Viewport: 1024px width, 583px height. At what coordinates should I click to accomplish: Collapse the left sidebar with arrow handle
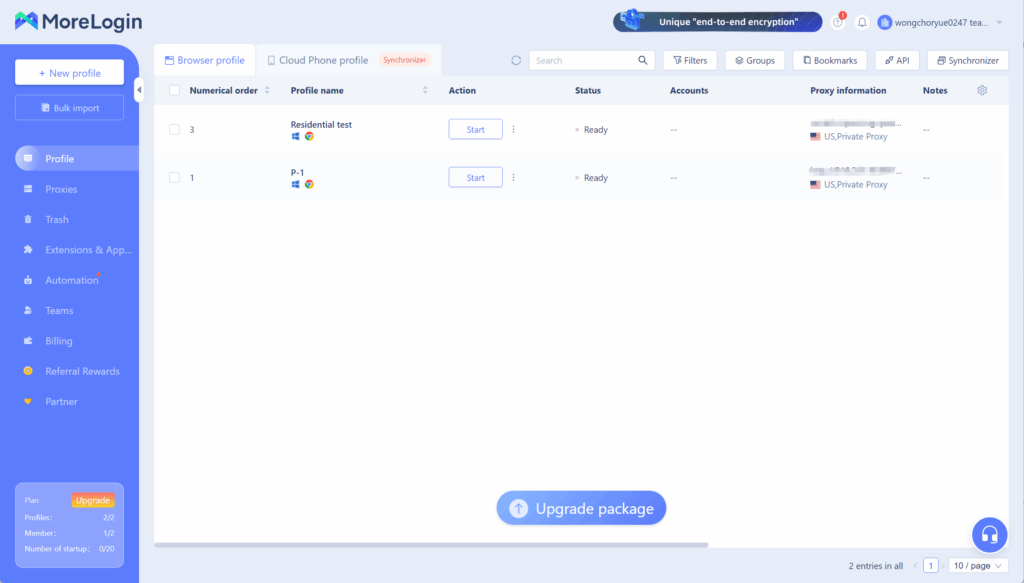139,90
